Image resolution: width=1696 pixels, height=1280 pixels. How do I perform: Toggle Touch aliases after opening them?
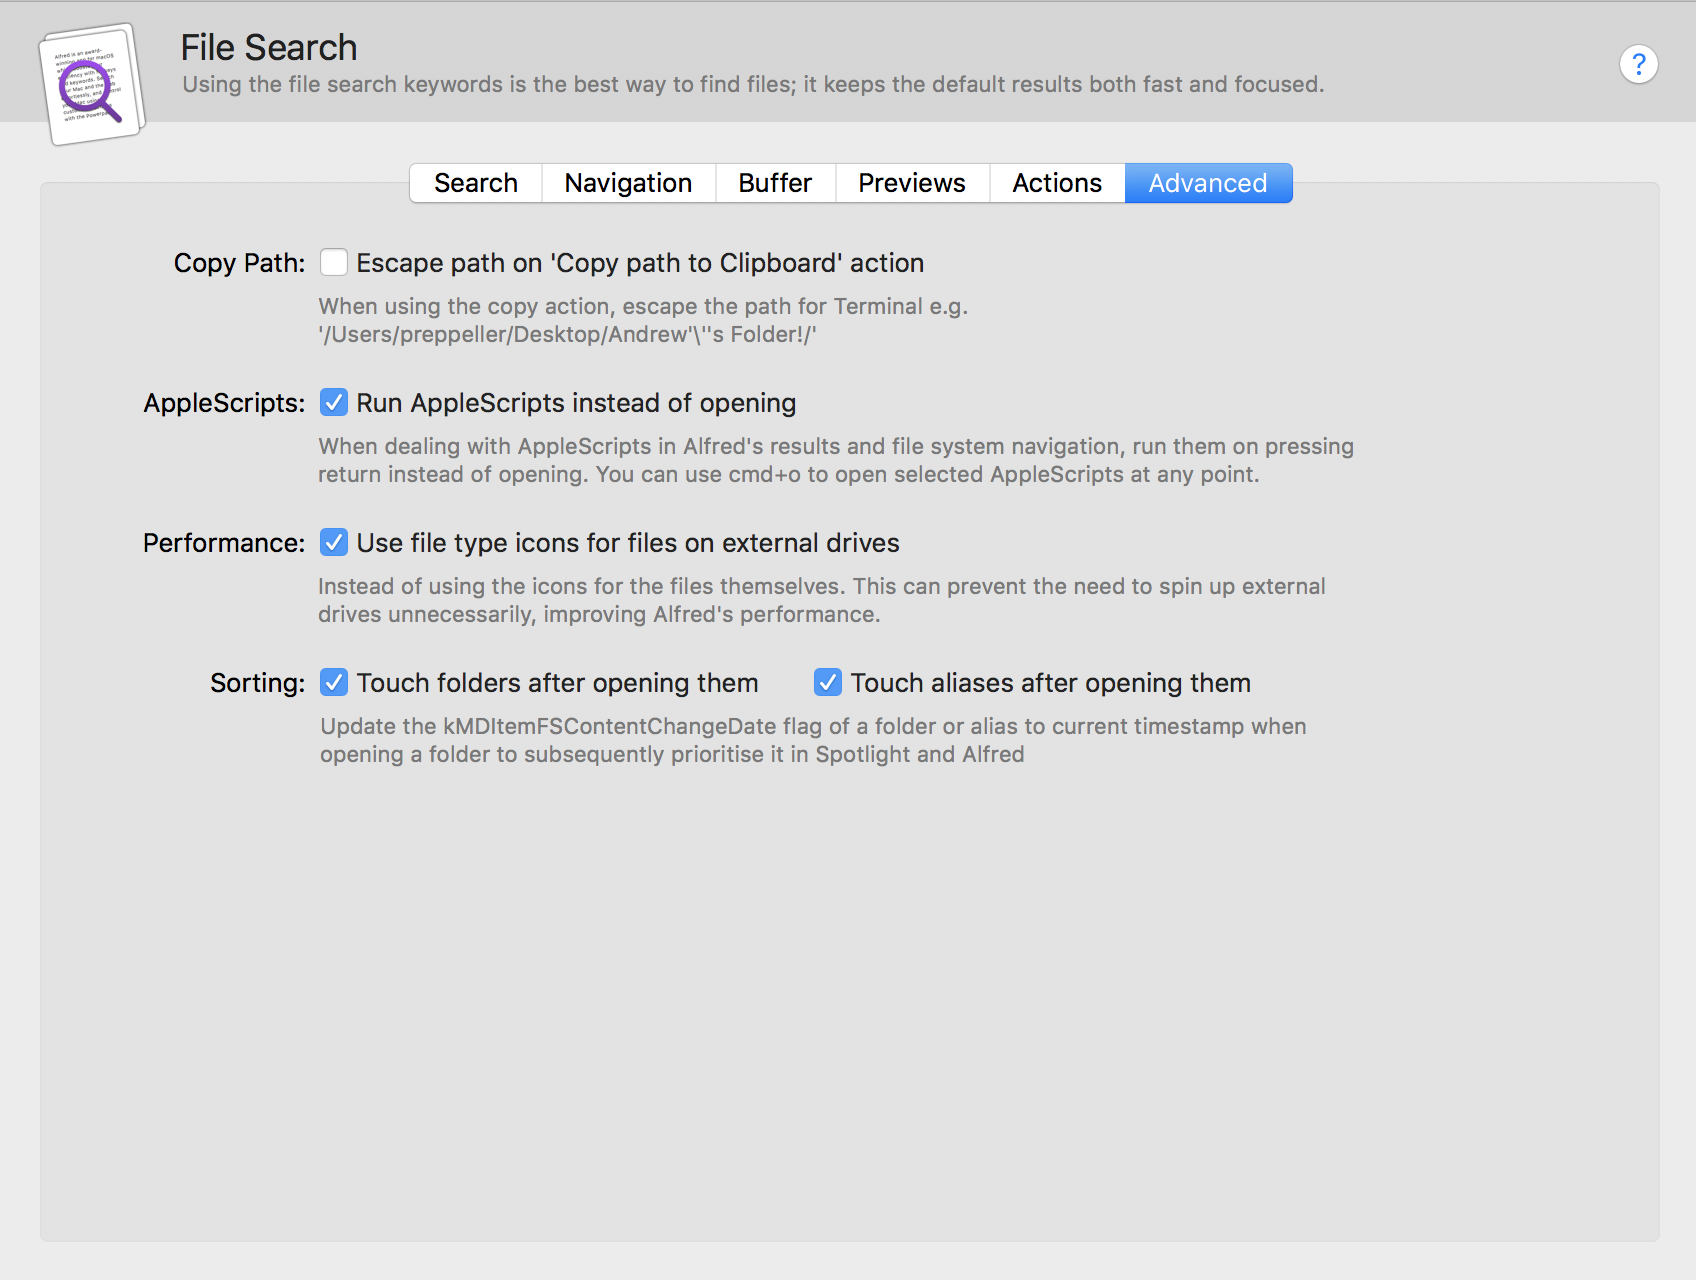(828, 682)
